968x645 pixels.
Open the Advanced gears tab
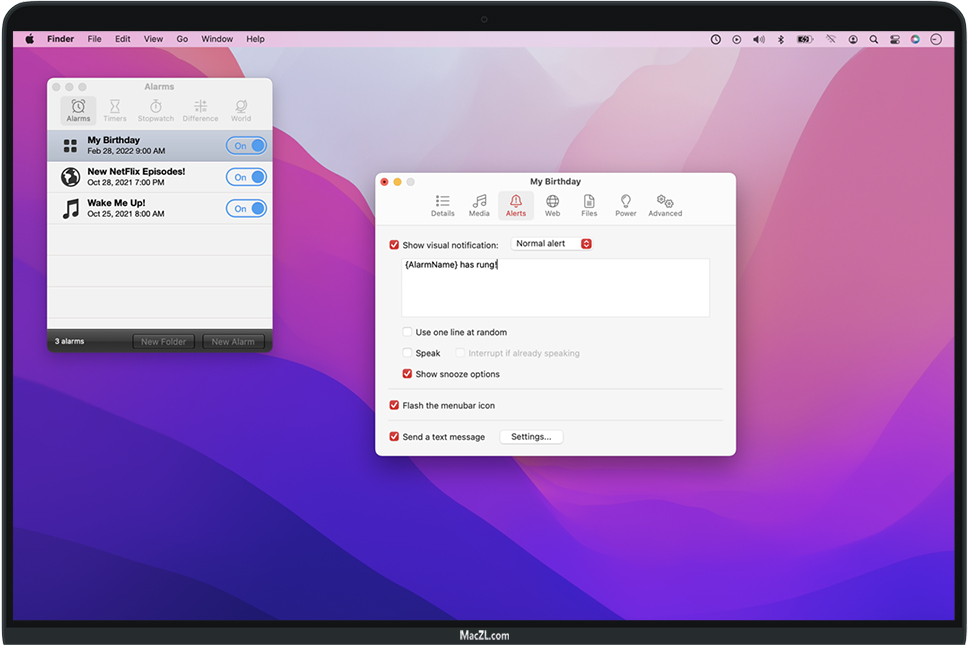click(665, 205)
